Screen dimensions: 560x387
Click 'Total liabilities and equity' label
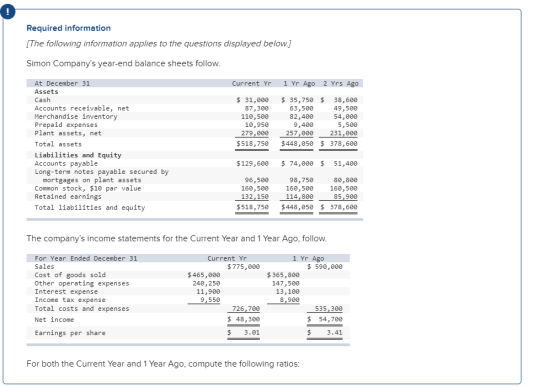90,208
